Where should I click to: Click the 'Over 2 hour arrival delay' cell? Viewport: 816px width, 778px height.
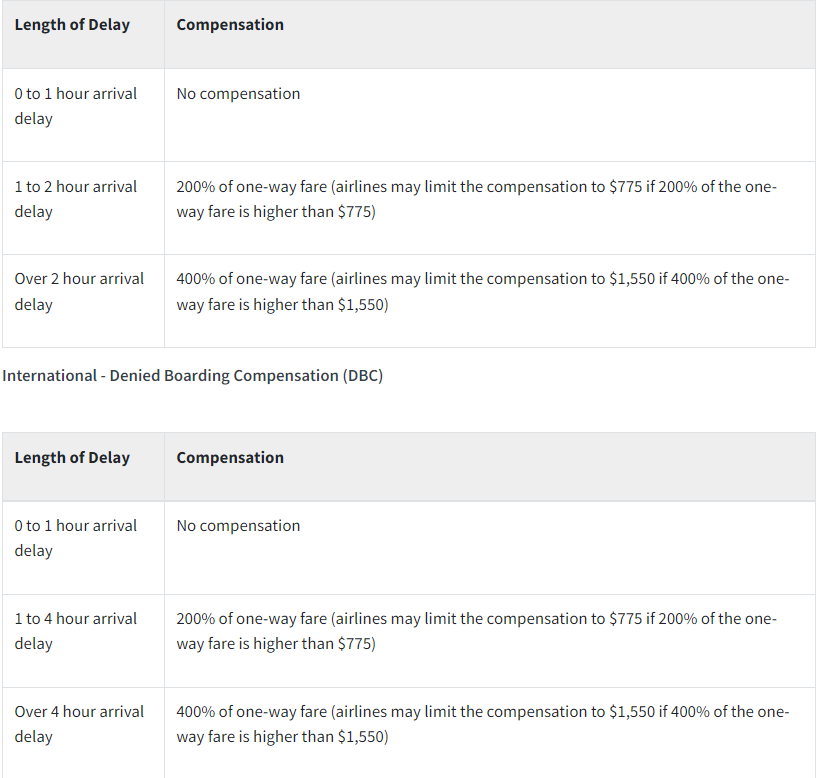(x=79, y=291)
